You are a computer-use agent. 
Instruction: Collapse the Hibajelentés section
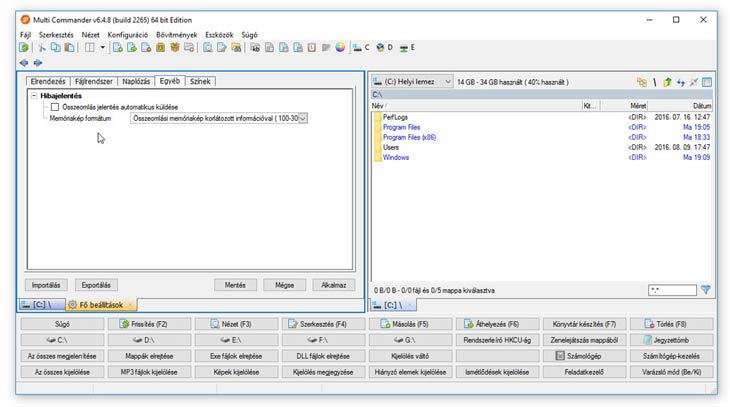click(x=34, y=95)
